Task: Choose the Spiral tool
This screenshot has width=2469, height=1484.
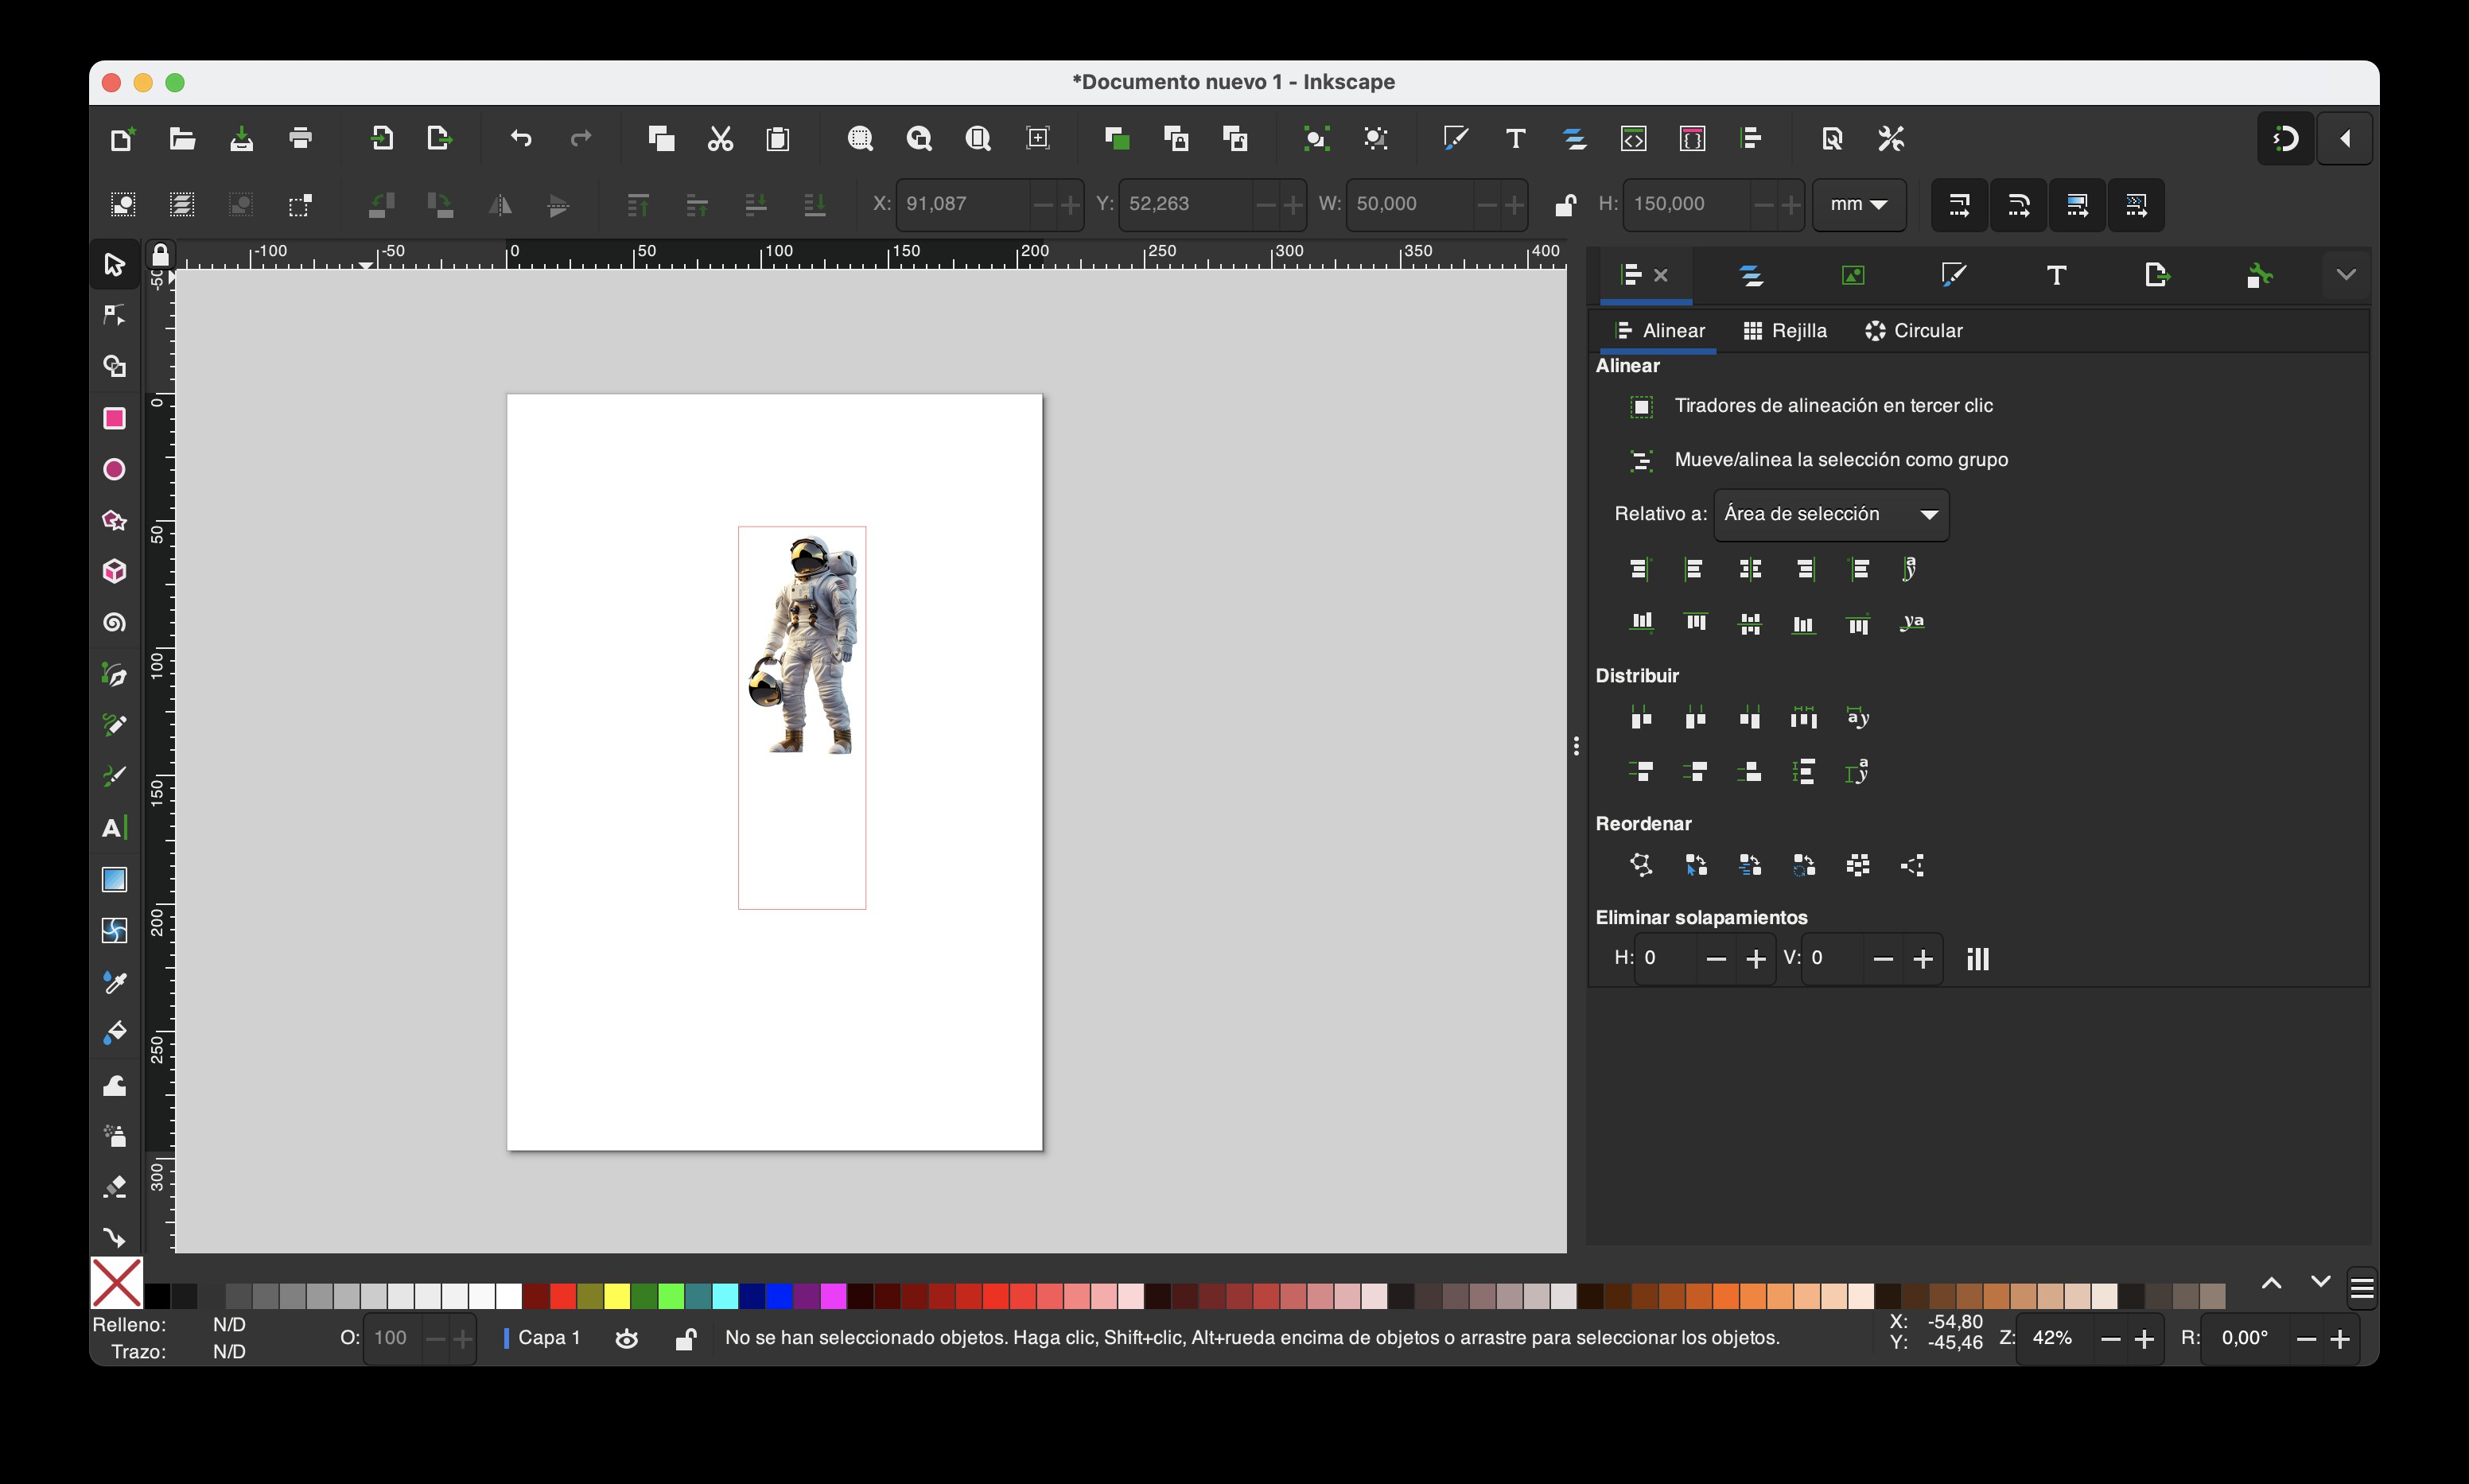Action: (x=114, y=623)
